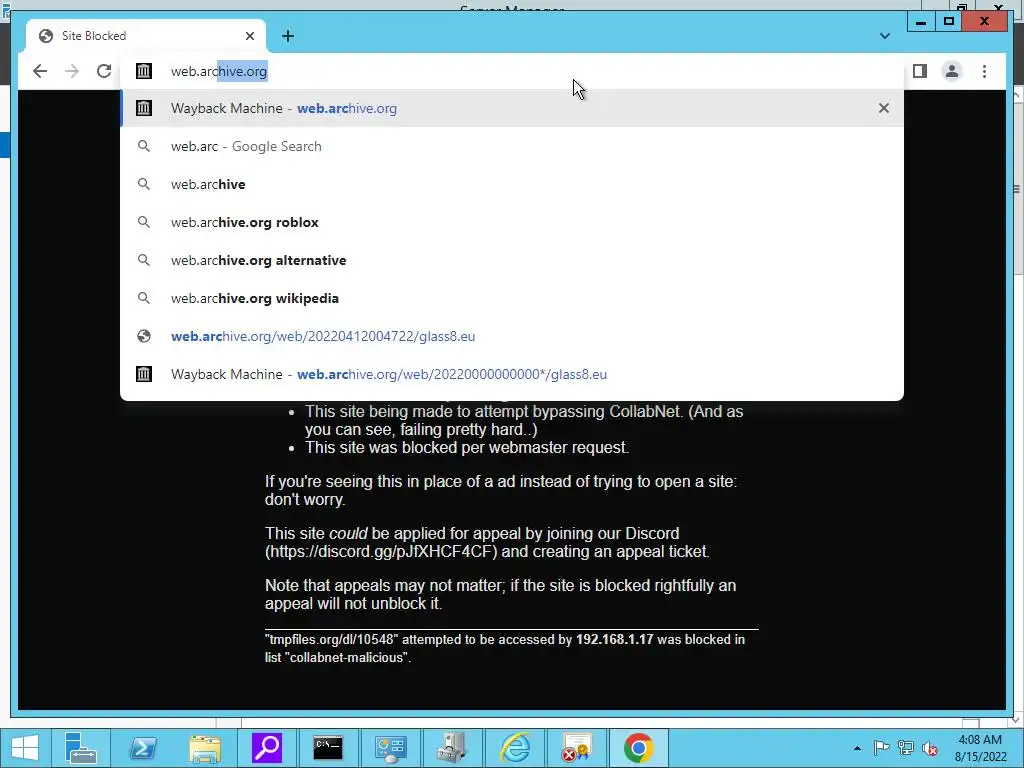Open the web.archive.org/web/20220412004722/glass8.eu suggestion
This screenshot has width=1024, height=768.
[x=512, y=336]
